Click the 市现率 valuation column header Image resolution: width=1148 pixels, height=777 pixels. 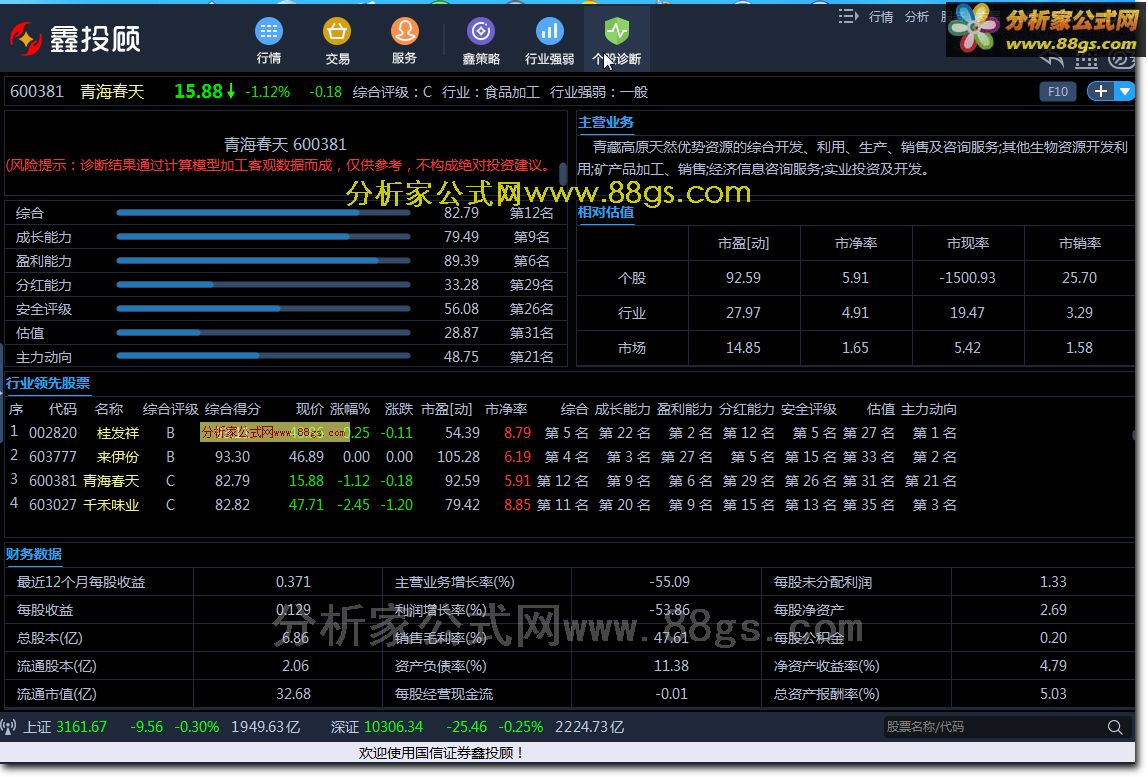point(967,243)
